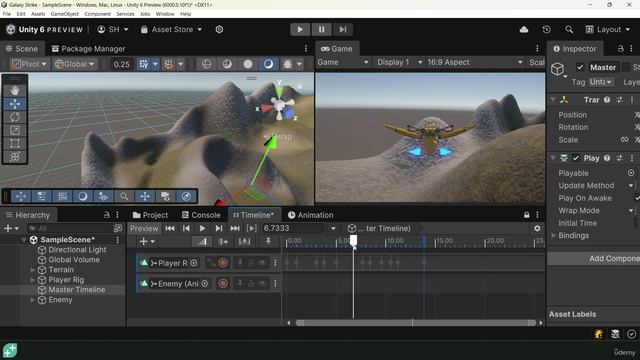Click the Timeline time field
Screen dimensions: 640x360
coord(294,229)
